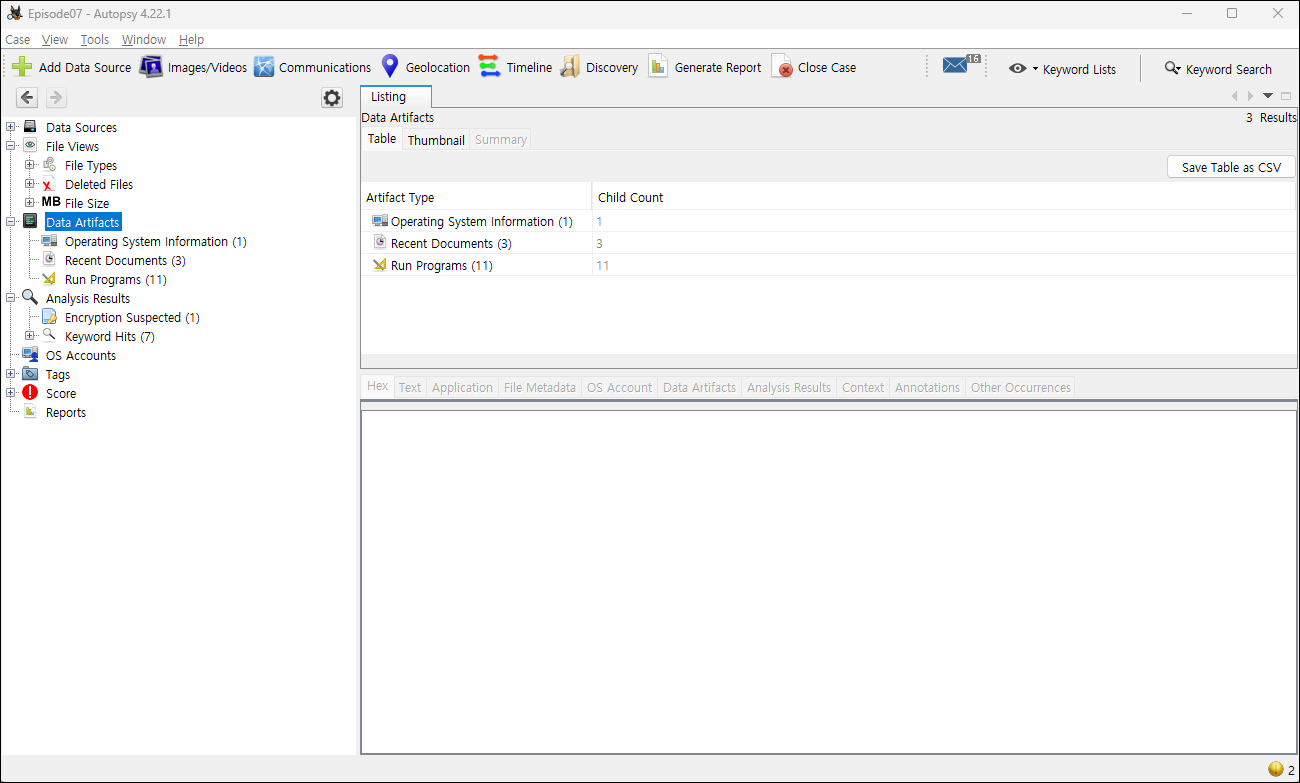Viewport: 1300px width, 783px height.
Task: Expand the Tags node
Action: click(11, 374)
